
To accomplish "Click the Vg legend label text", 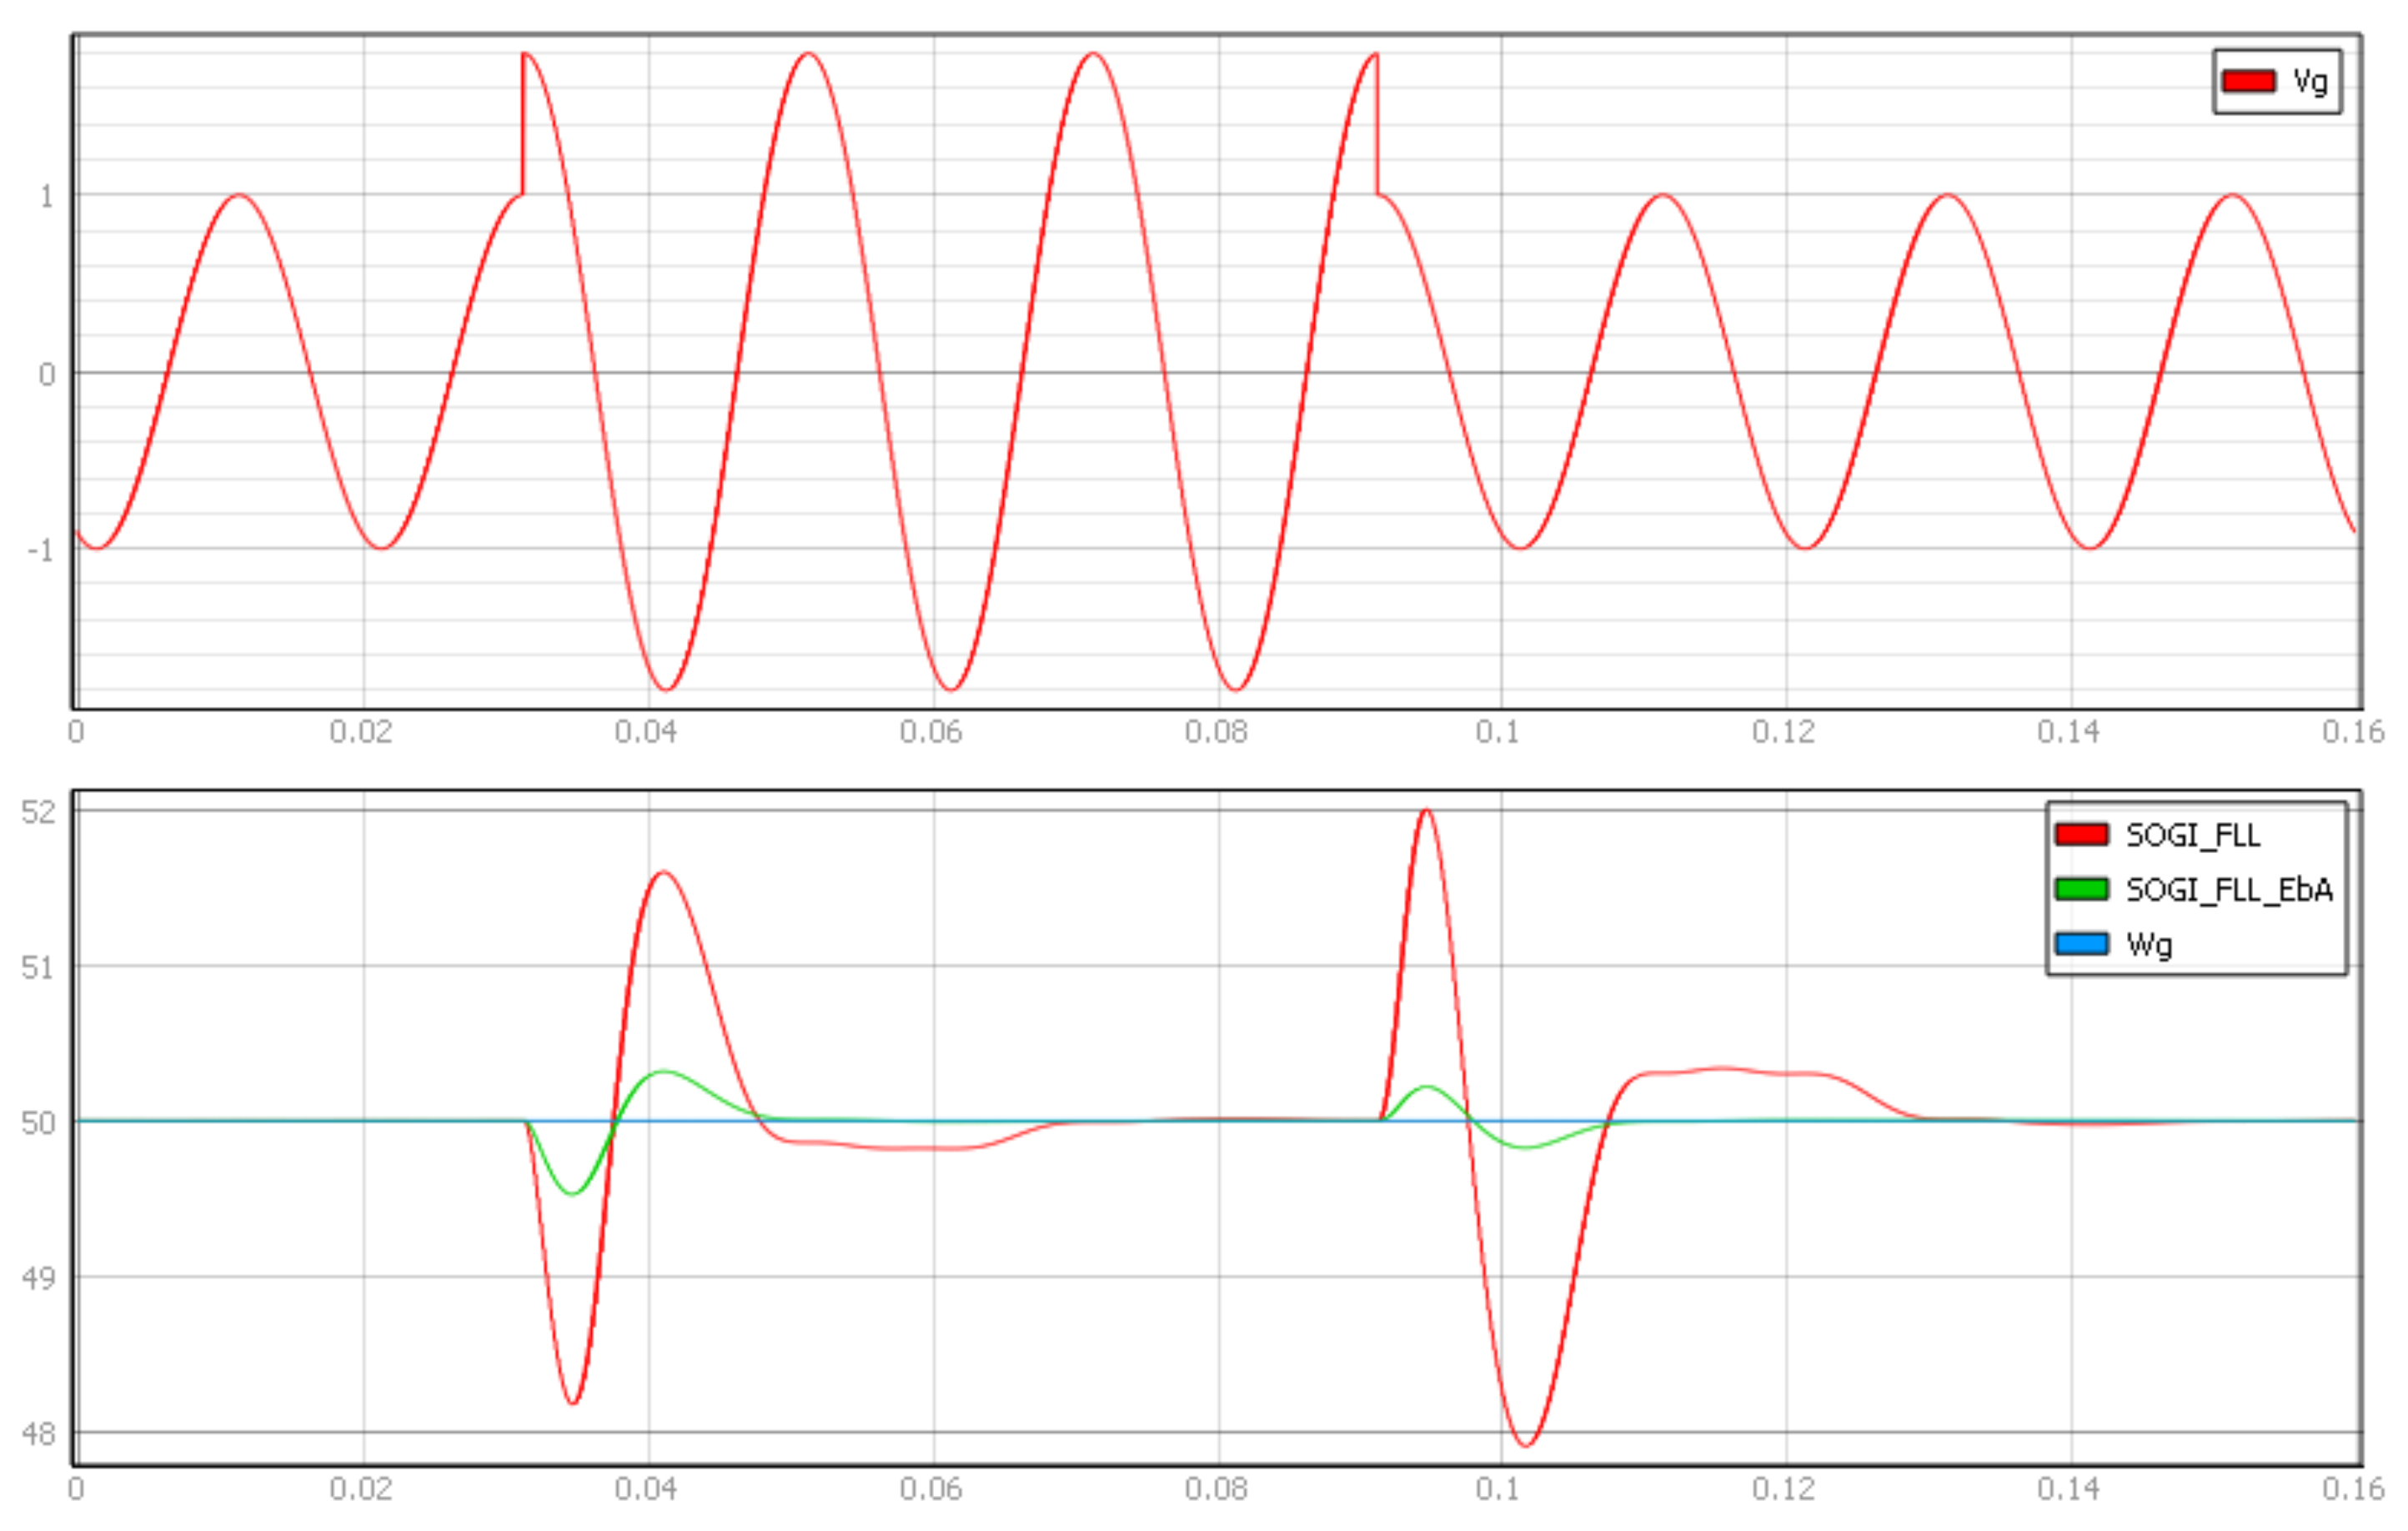I will pyautogui.click(x=2311, y=81).
